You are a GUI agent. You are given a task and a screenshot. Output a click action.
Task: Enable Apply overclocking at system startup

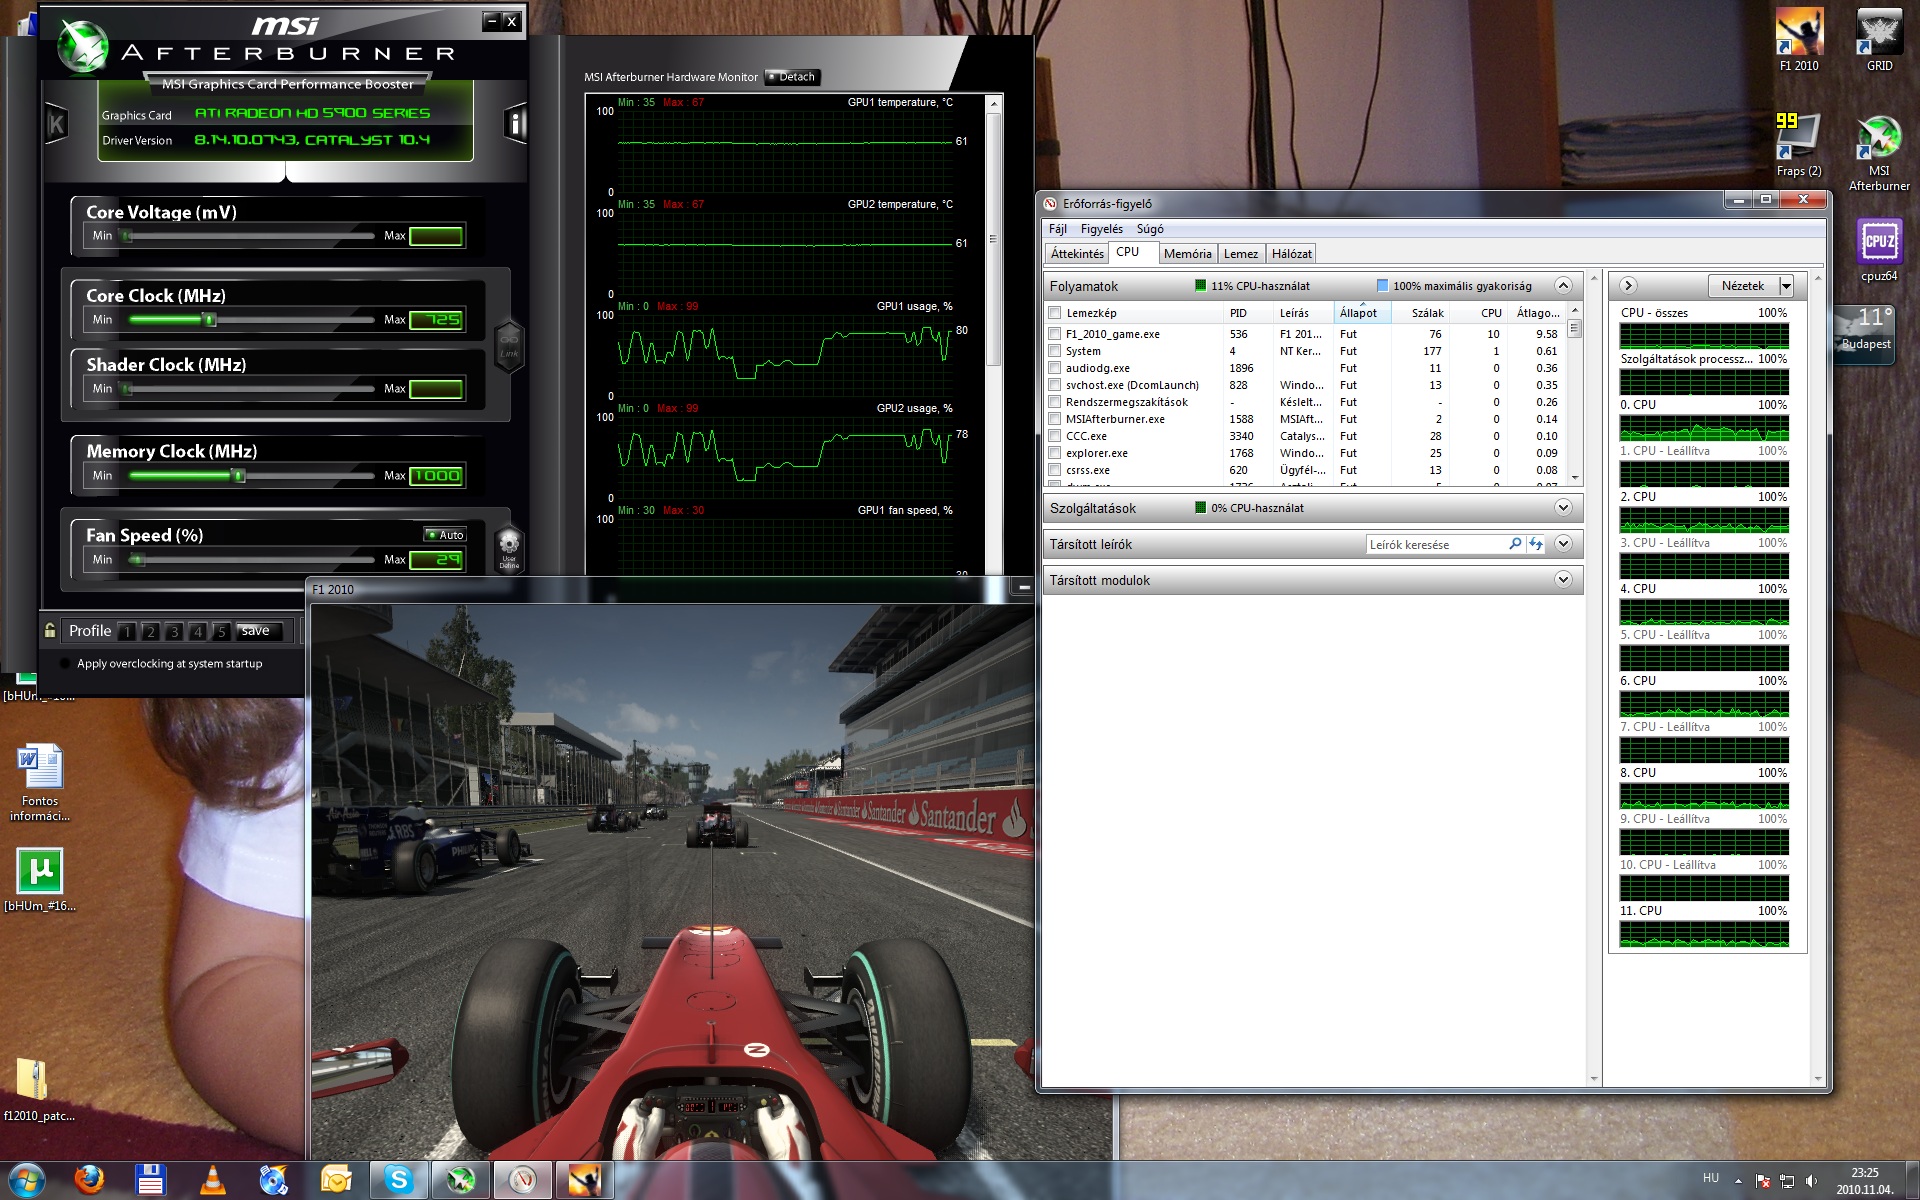pyautogui.click(x=66, y=663)
